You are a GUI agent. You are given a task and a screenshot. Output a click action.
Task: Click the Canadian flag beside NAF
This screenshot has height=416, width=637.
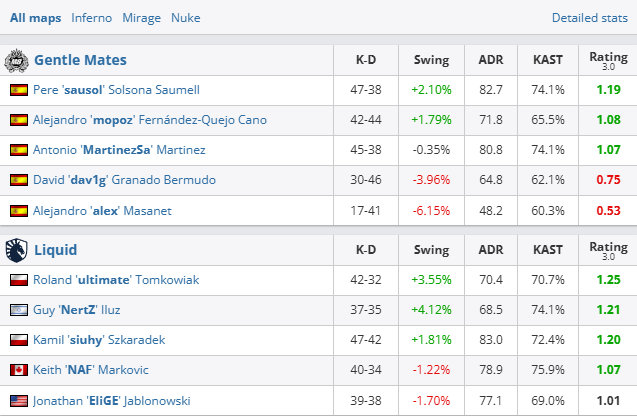[18, 370]
